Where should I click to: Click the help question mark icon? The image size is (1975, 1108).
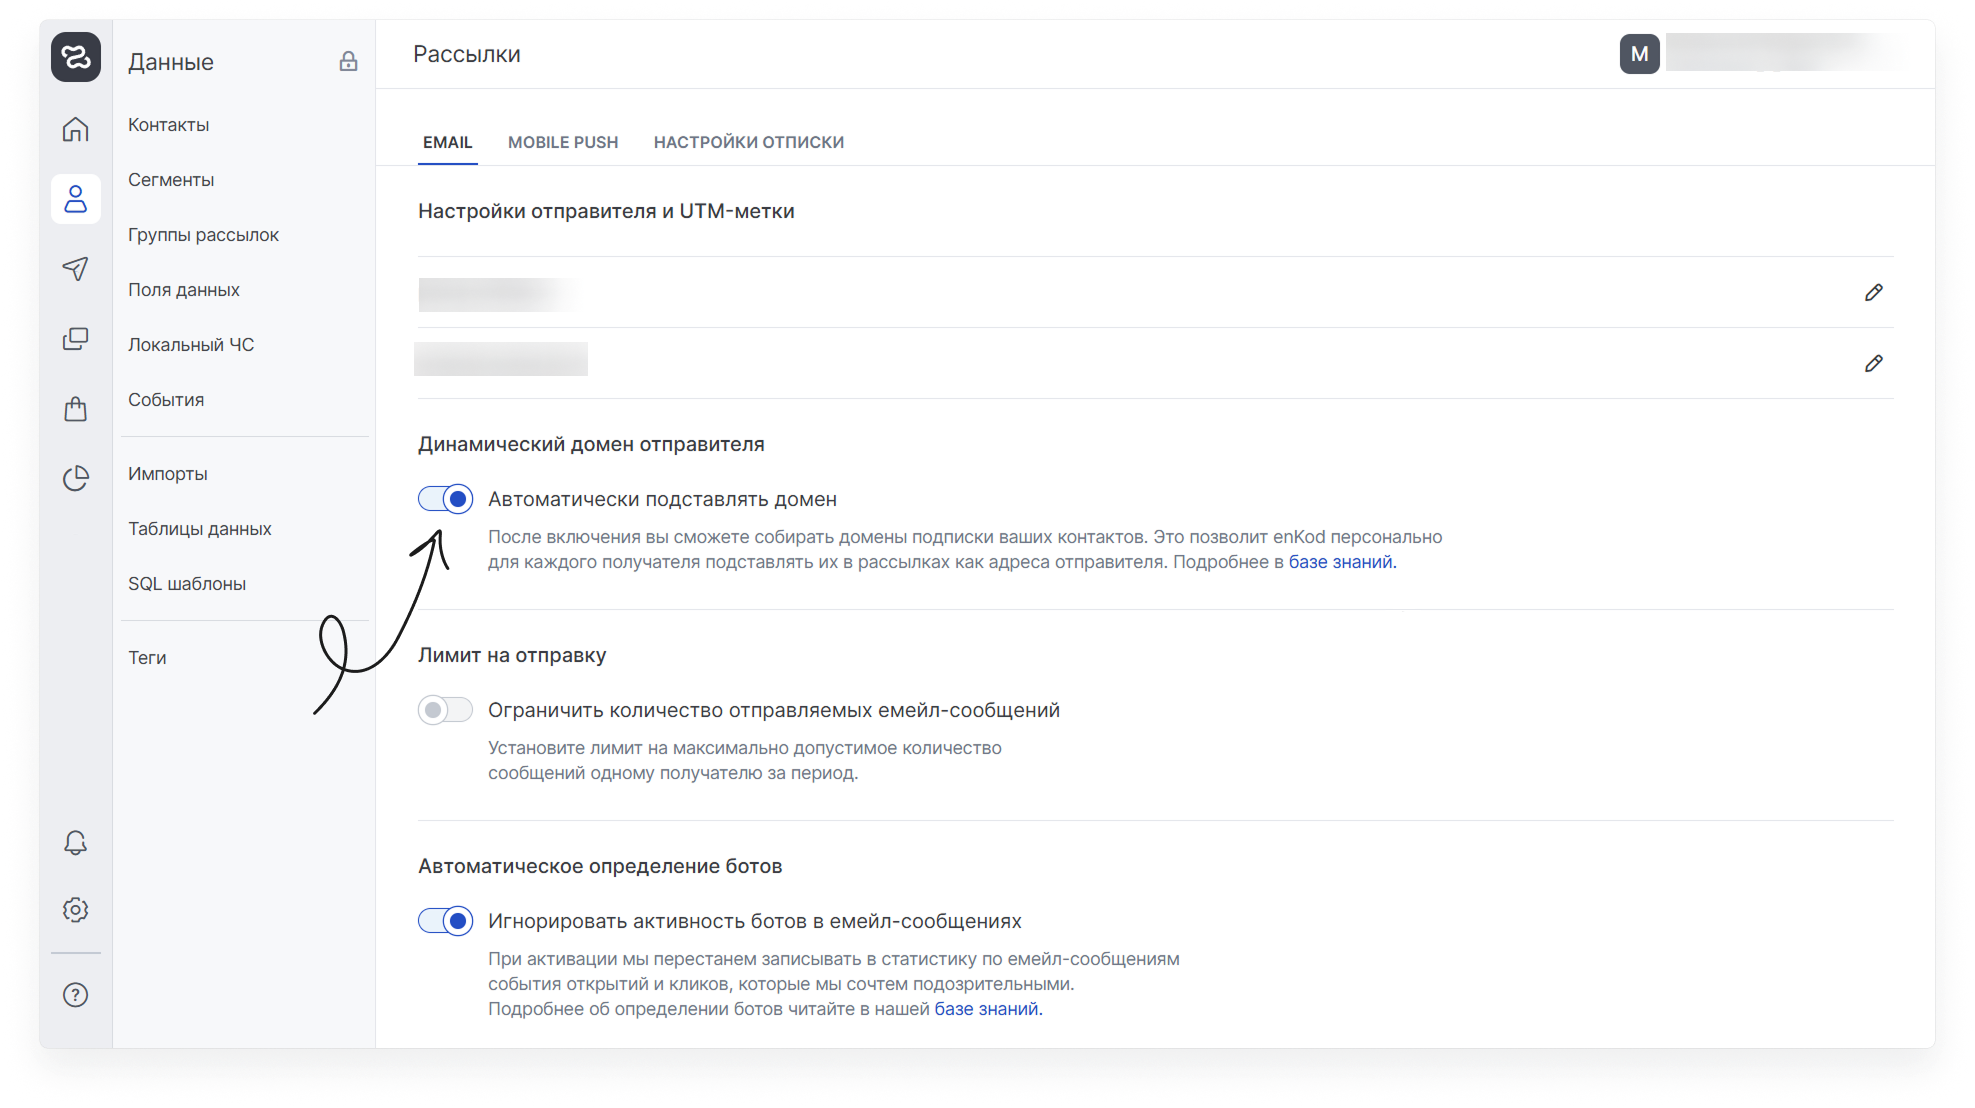click(x=76, y=995)
